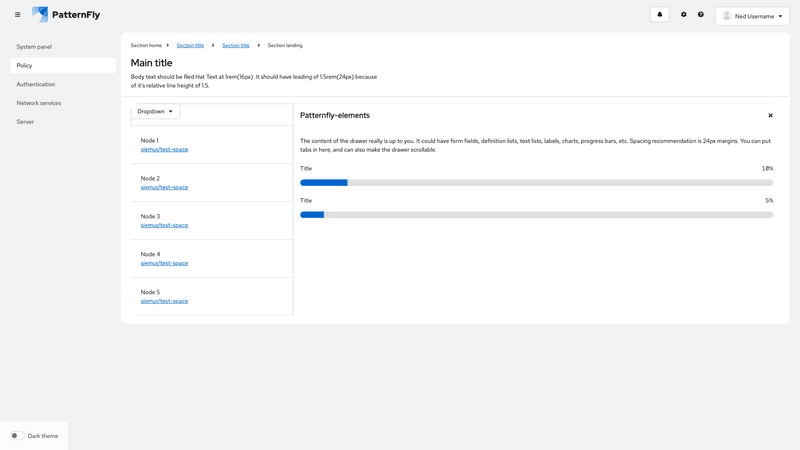Click the 10% progress bar
800x450 pixels.
click(x=536, y=183)
